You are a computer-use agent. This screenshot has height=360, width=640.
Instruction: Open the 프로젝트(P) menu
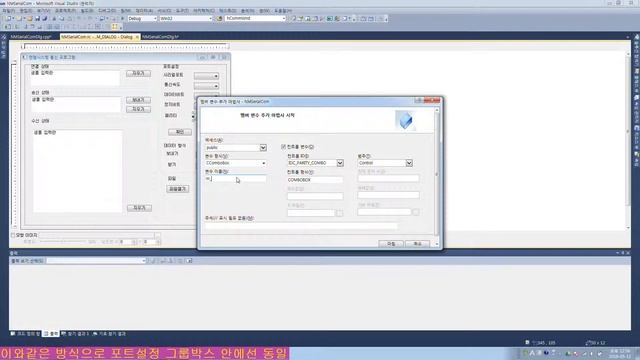(65, 11)
